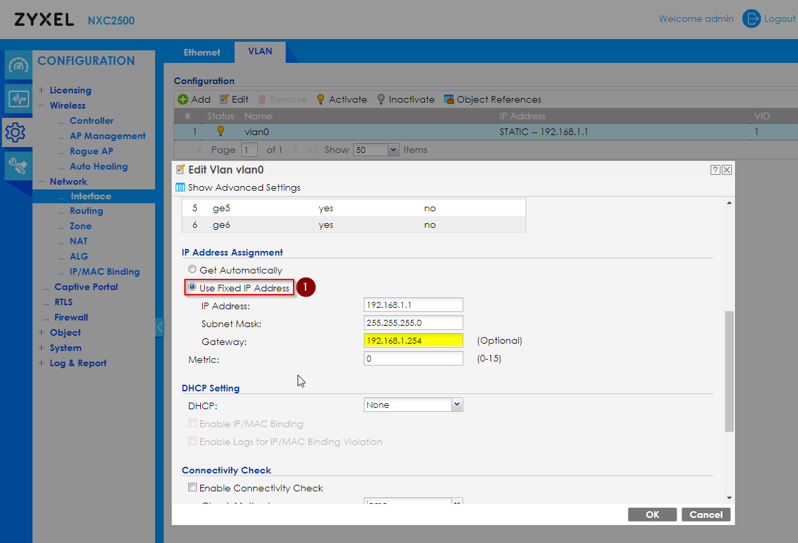798x543 pixels.
Task: Select the Configuration gear icon
Action: pyautogui.click(x=16, y=132)
